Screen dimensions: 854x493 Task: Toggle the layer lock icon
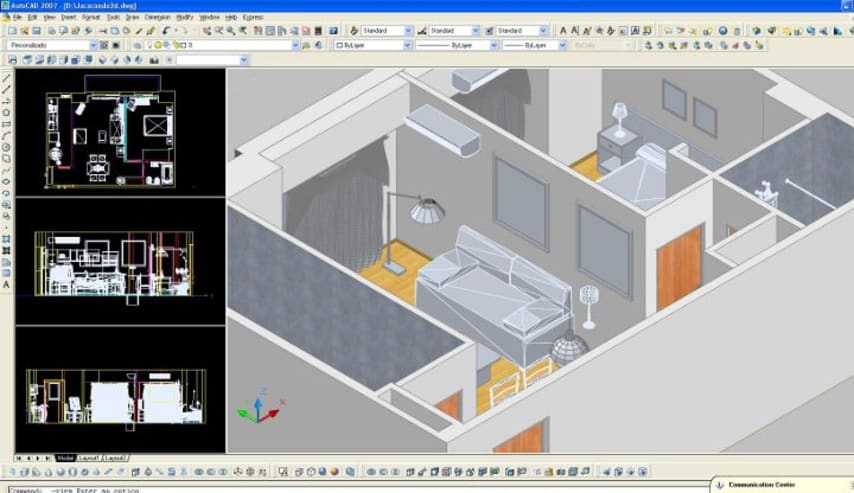(x=175, y=45)
